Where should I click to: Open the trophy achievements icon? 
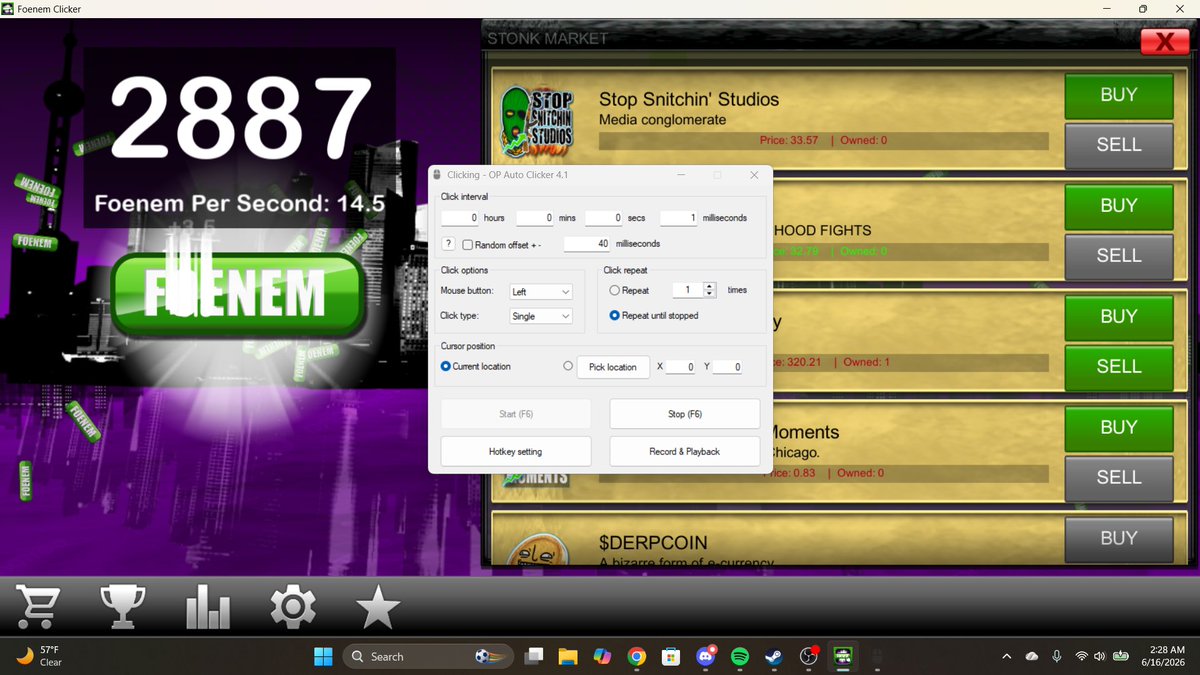(x=123, y=606)
